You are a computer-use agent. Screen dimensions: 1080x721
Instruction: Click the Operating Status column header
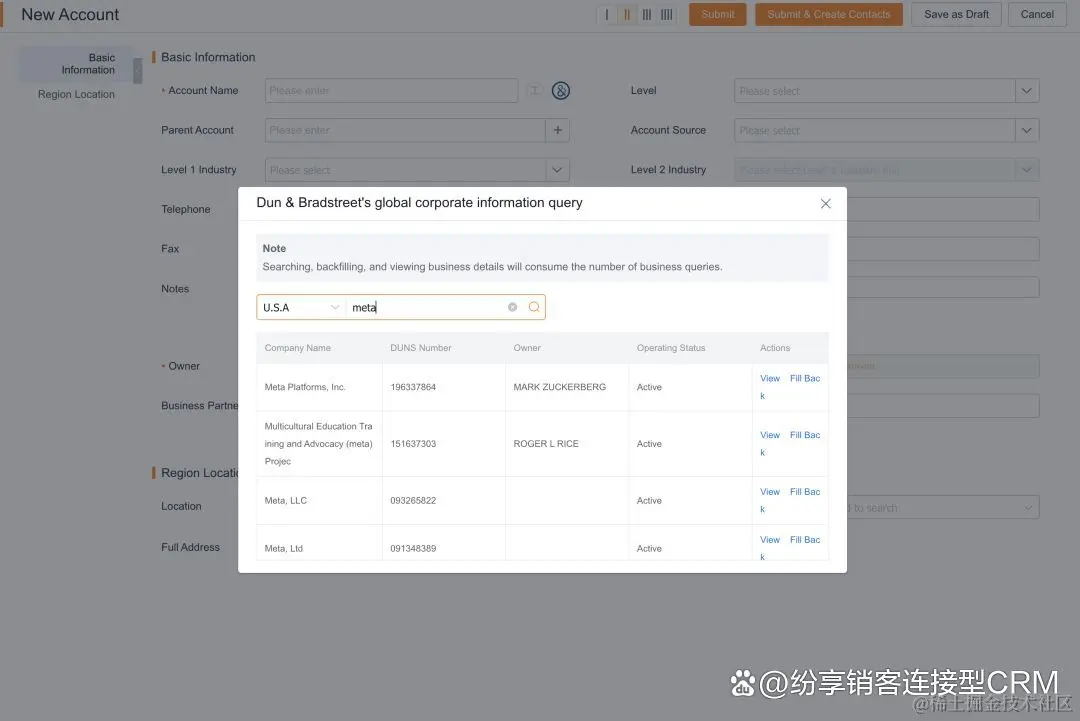[671, 348]
